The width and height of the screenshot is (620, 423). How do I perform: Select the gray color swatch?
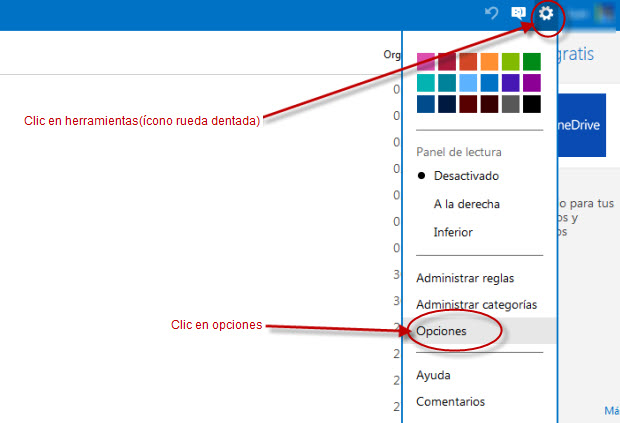(510, 103)
